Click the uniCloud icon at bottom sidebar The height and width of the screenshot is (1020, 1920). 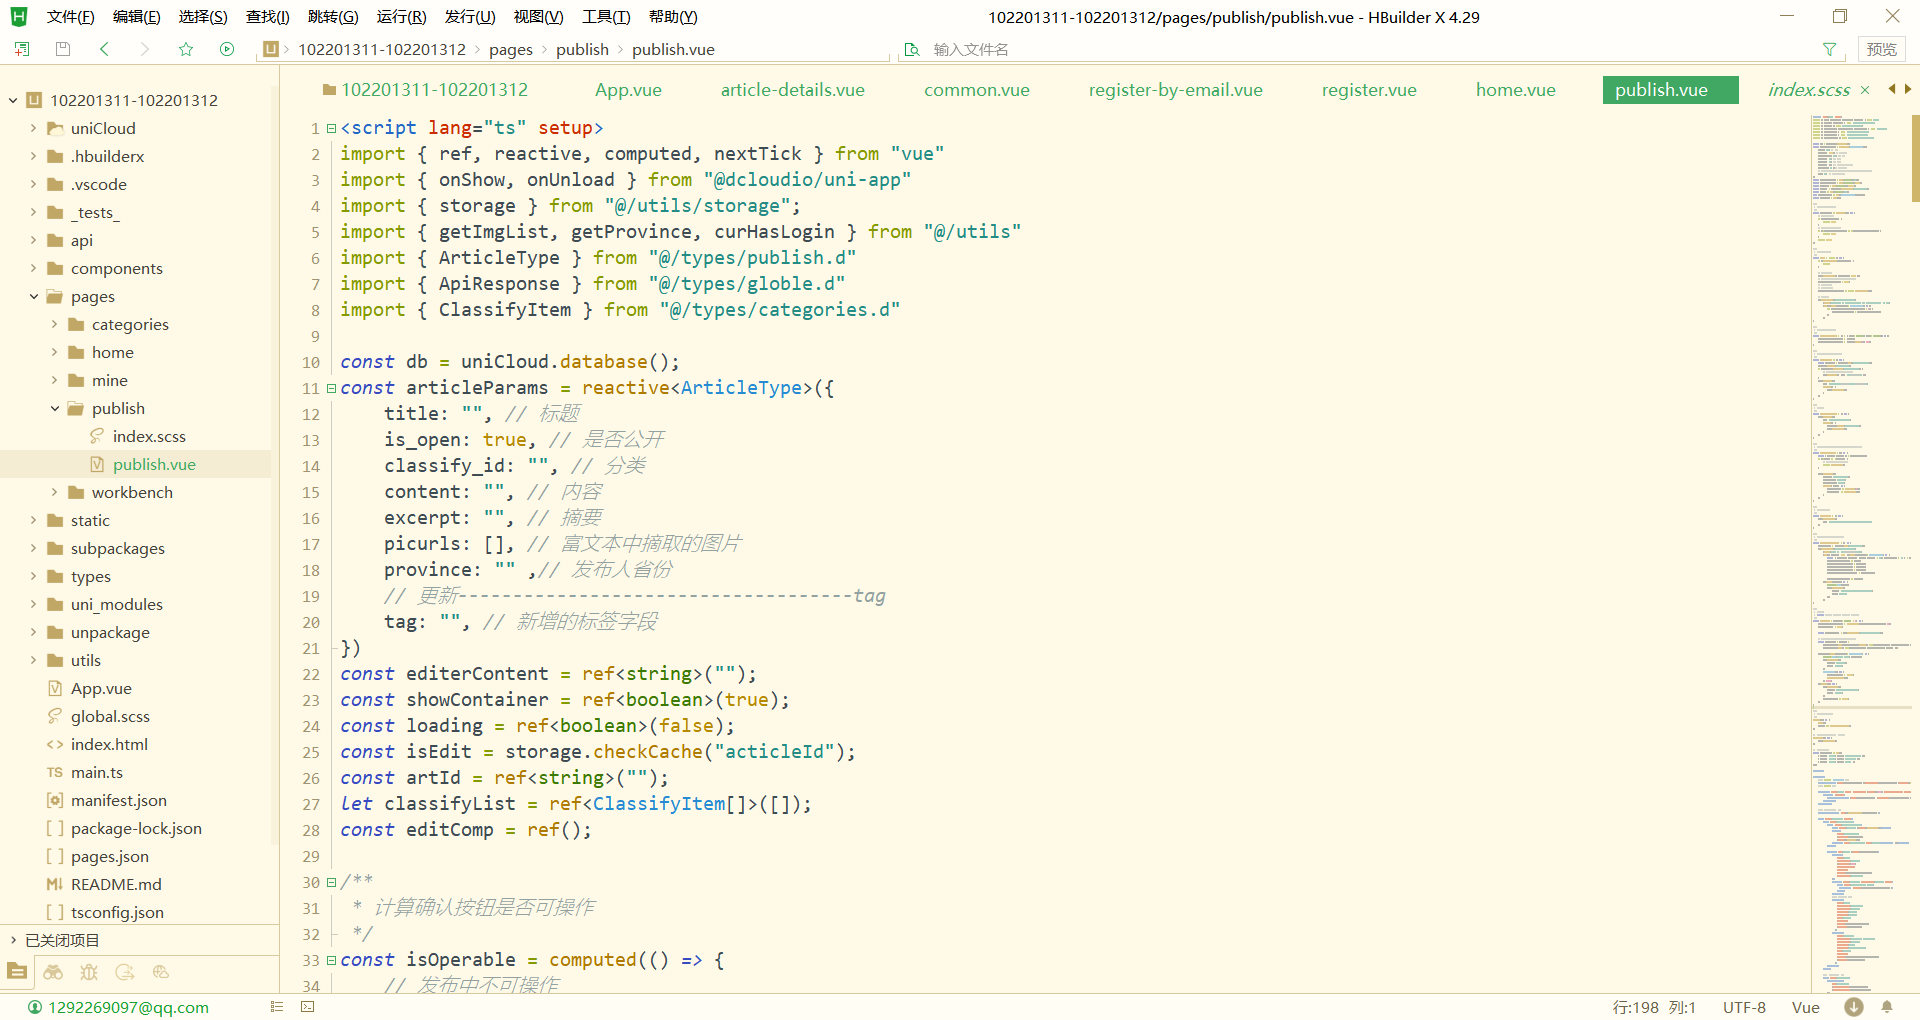coord(161,972)
